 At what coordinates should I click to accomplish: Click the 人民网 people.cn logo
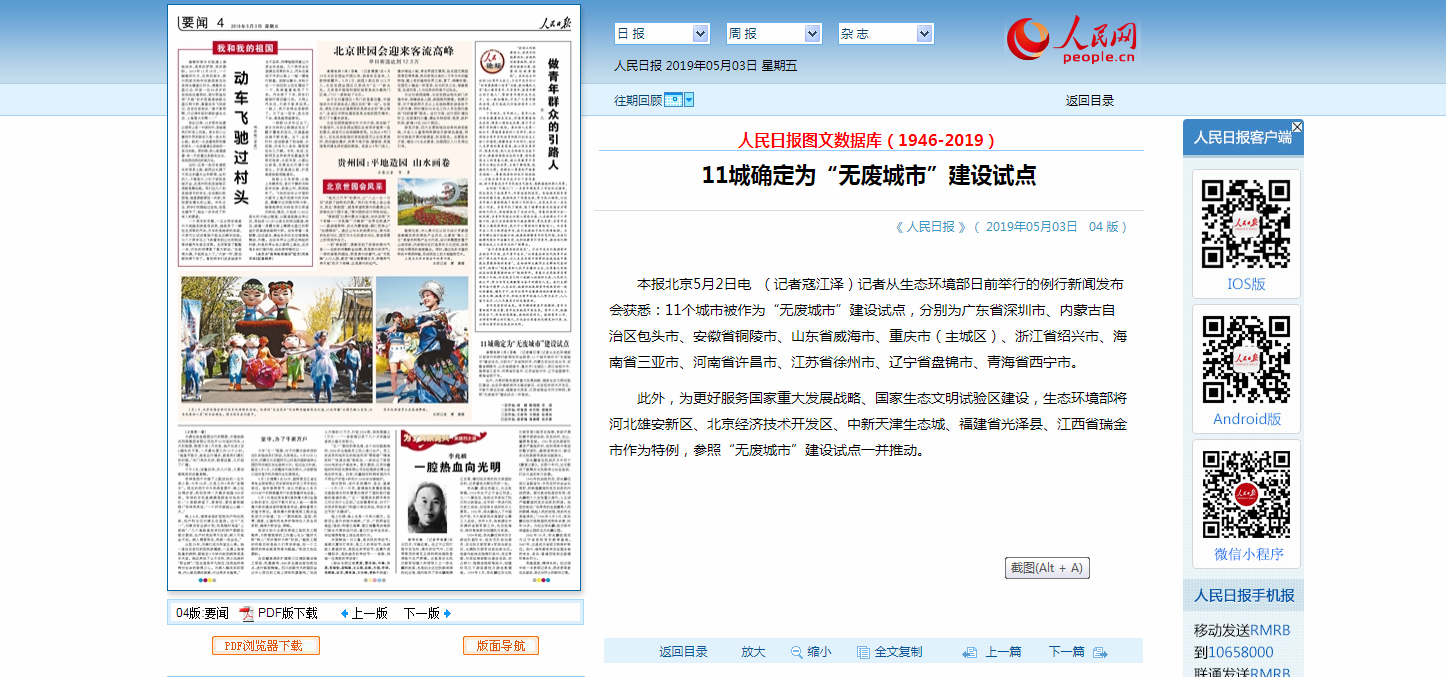coord(1071,41)
